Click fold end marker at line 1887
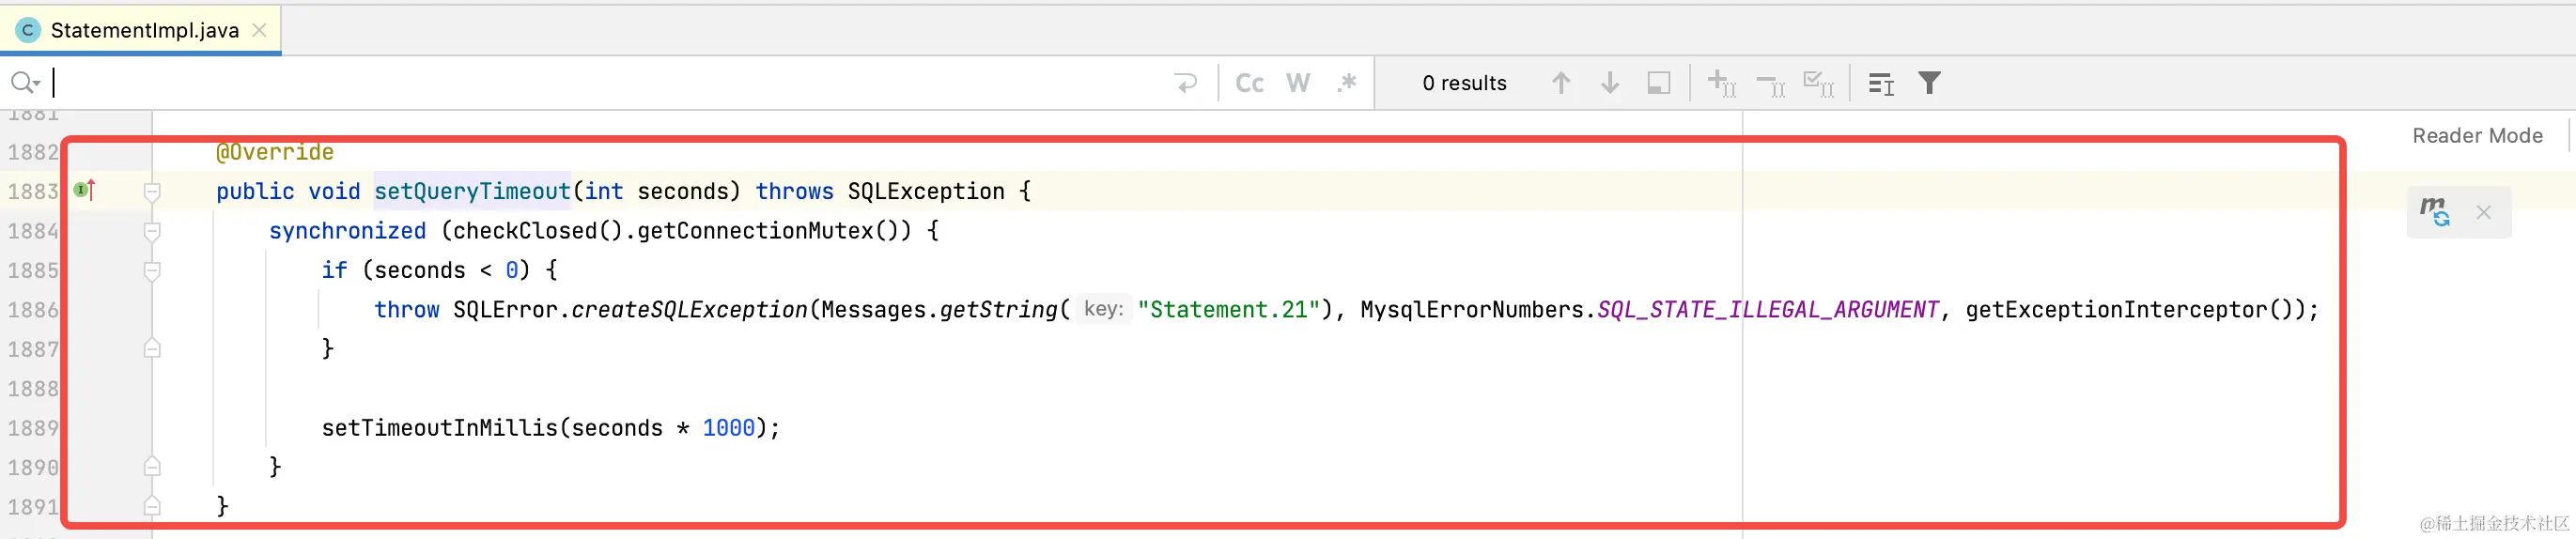This screenshot has width=2576, height=539. click(152, 348)
